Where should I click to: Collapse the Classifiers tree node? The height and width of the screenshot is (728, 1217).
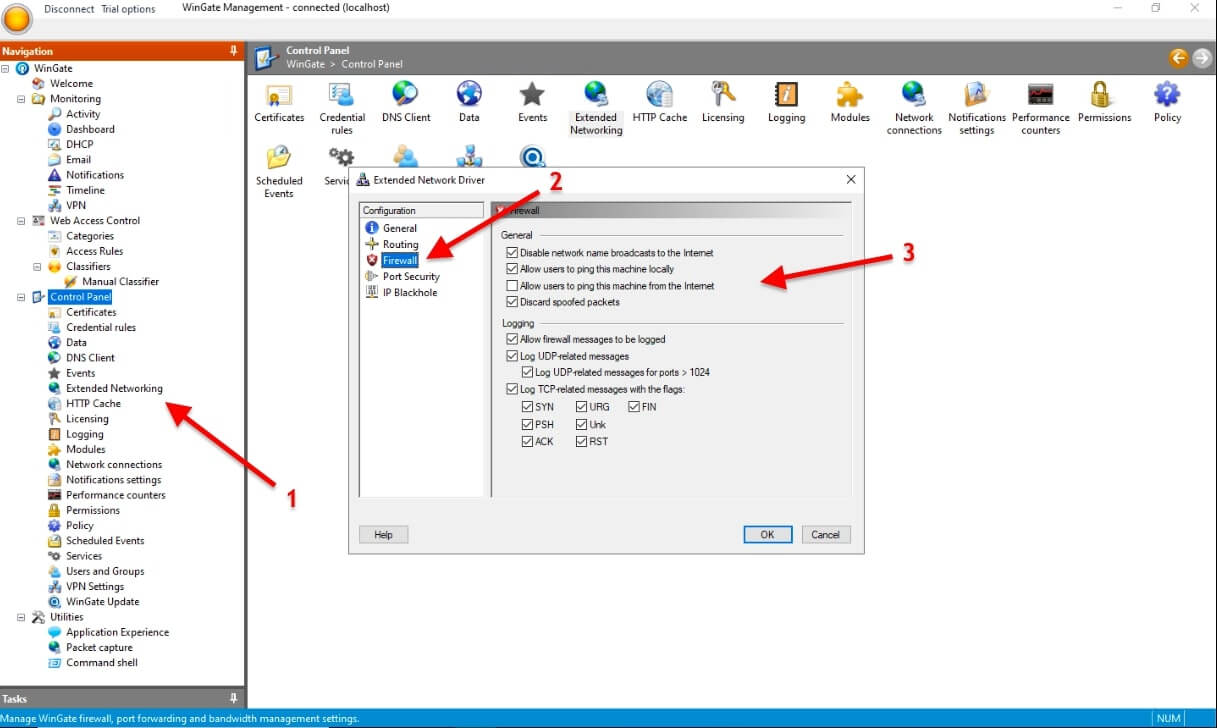click(x=37, y=266)
